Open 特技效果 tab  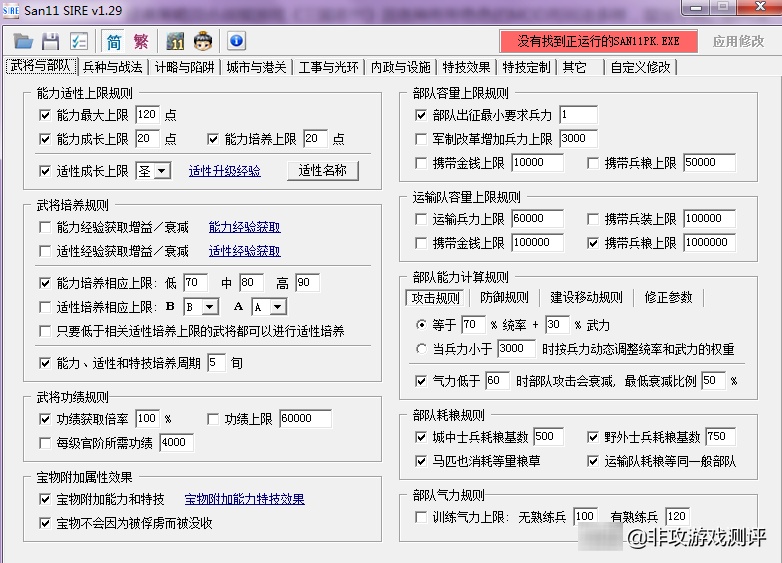[466, 67]
